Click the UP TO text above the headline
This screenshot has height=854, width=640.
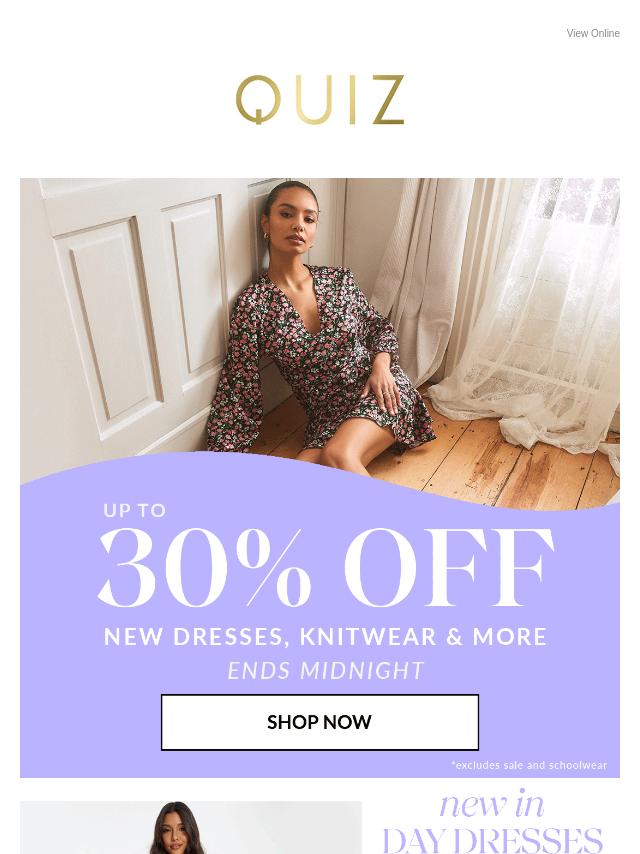click(135, 510)
